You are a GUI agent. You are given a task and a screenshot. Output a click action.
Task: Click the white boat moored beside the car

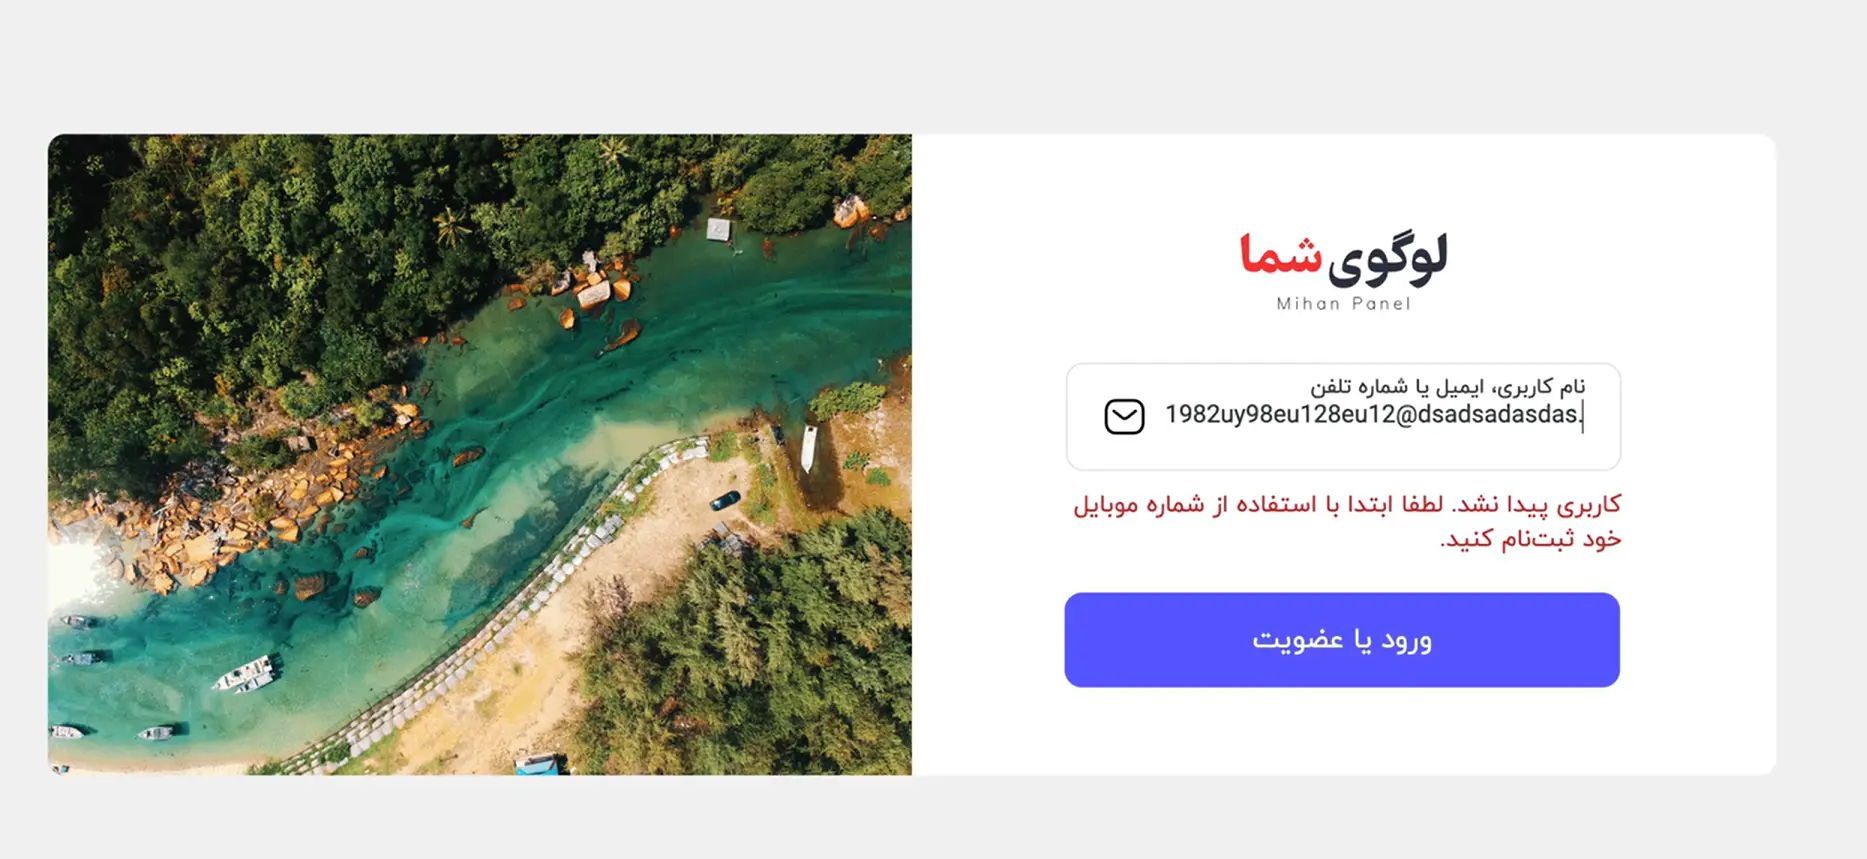point(808,448)
